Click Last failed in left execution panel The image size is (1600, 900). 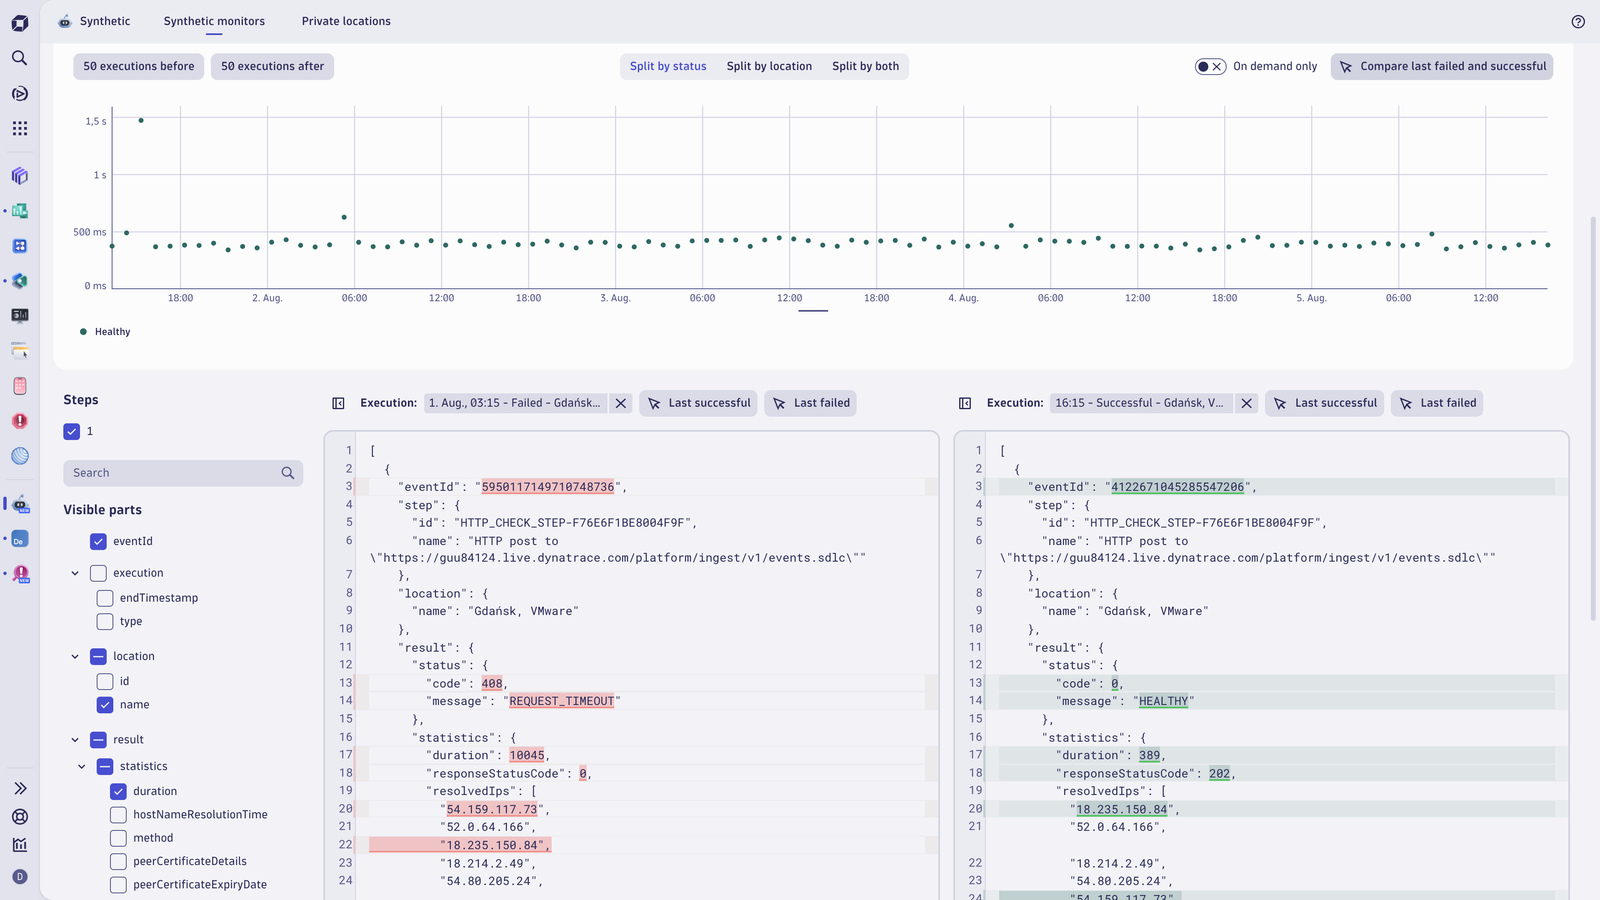point(810,403)
